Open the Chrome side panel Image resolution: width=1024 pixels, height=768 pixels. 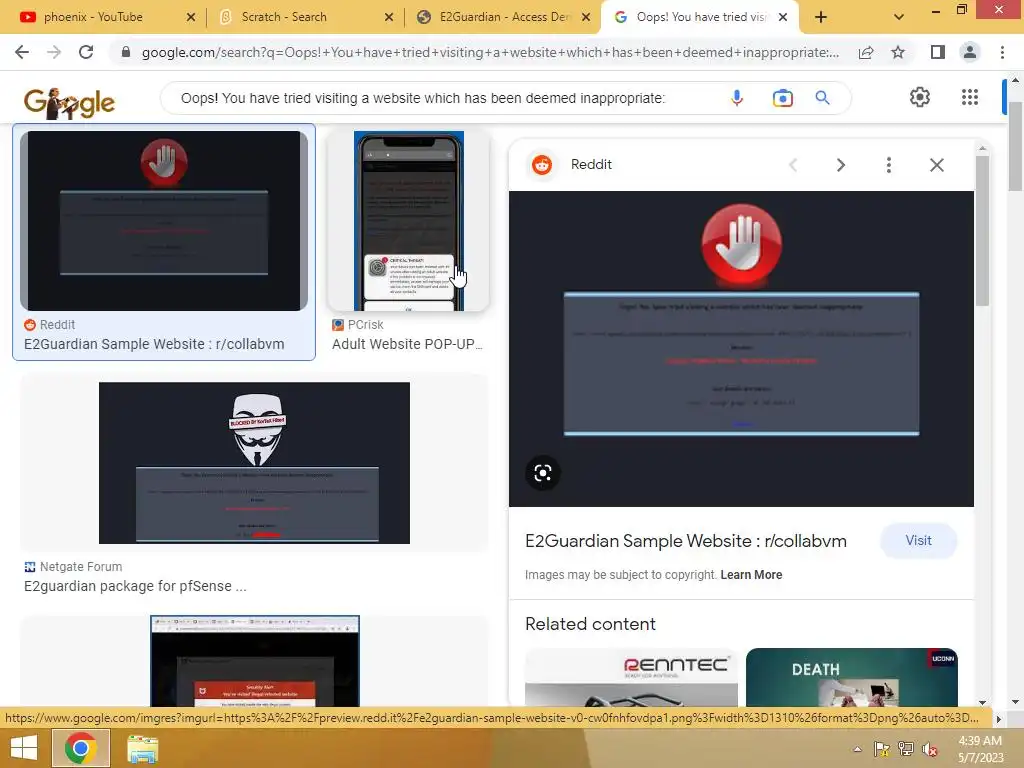coord(938,52)
